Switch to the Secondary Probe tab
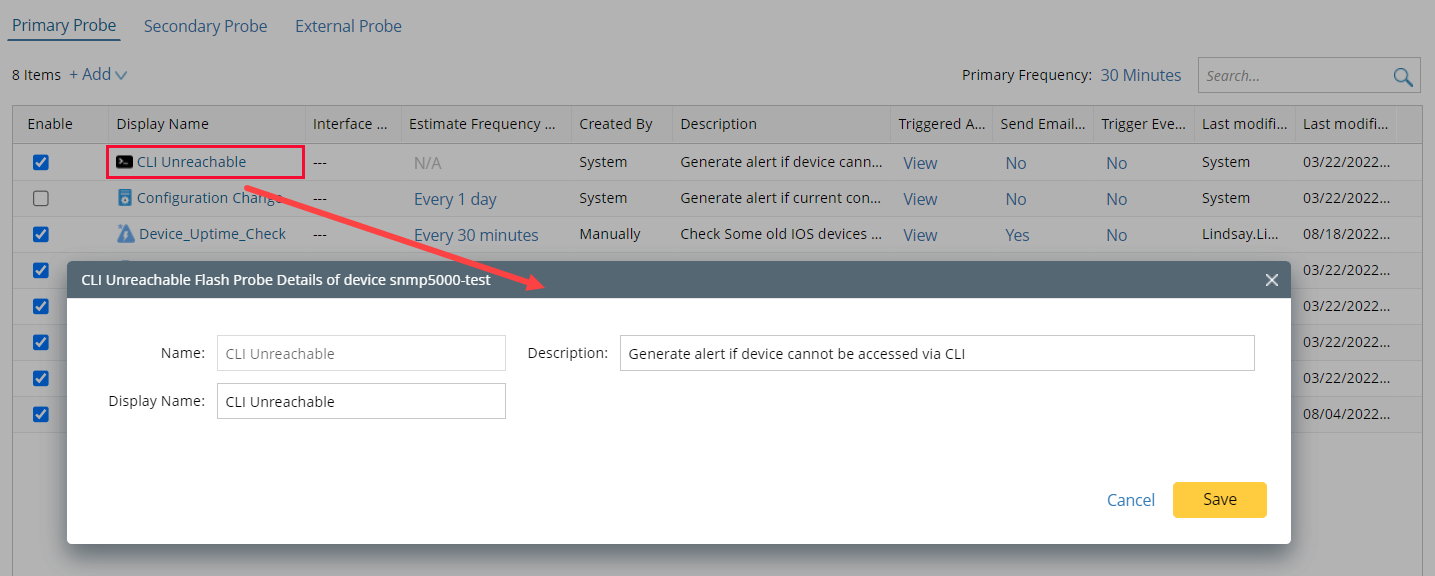The height and width of the screenshot is (576, 1435). (205, 25)
